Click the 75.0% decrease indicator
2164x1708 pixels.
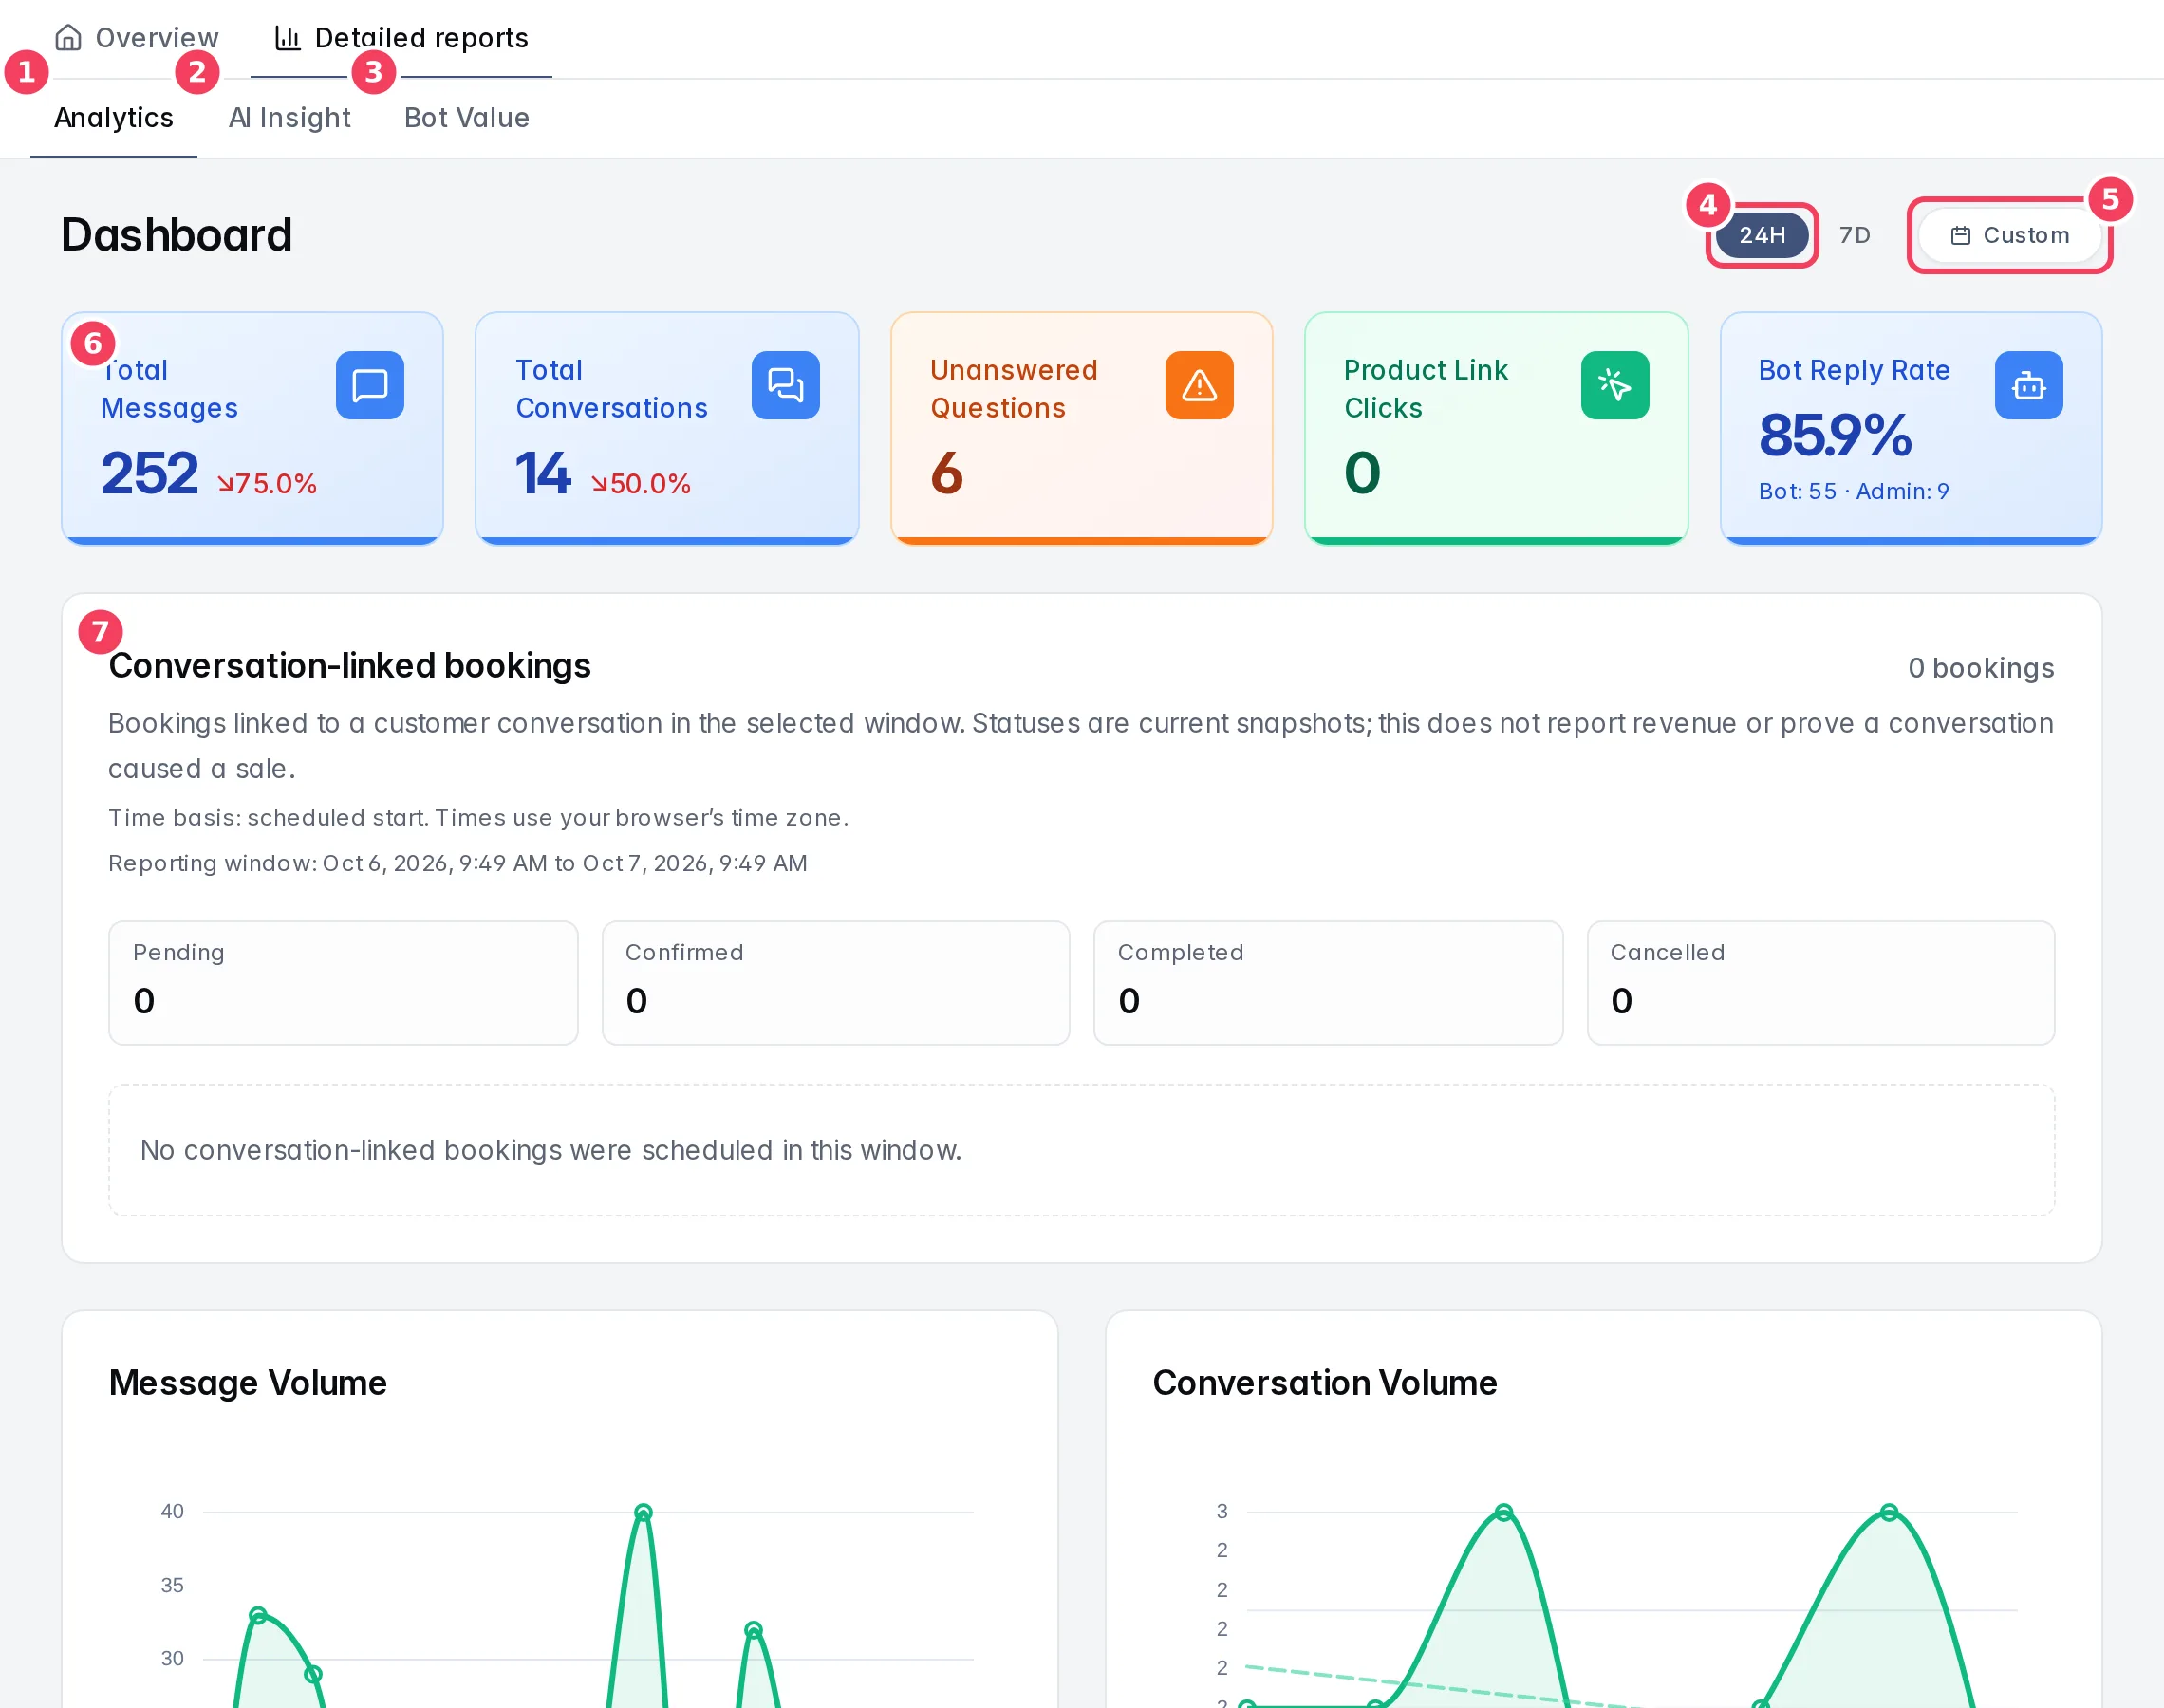pyautogui.click(x=267, y=484)
